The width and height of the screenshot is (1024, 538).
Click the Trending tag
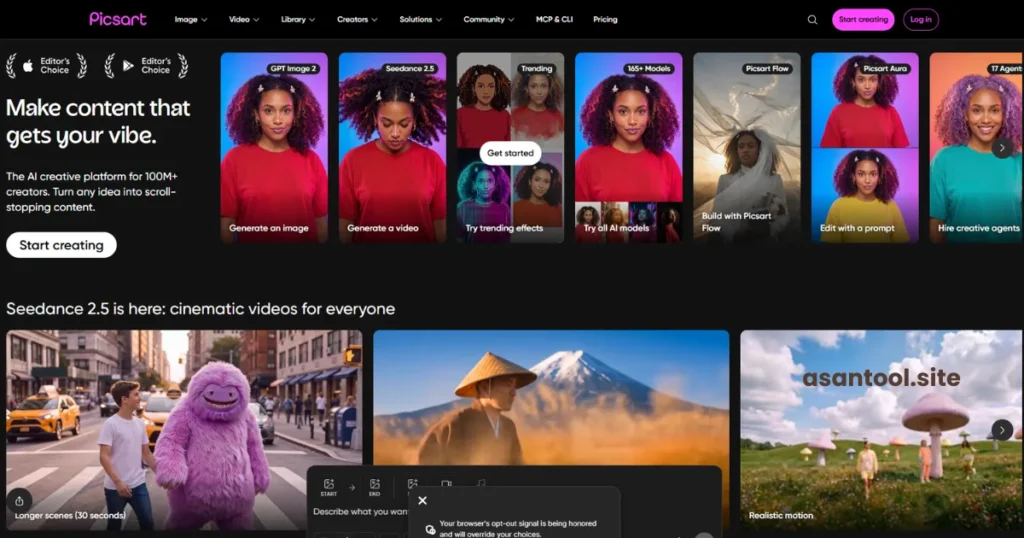(536, 69)
